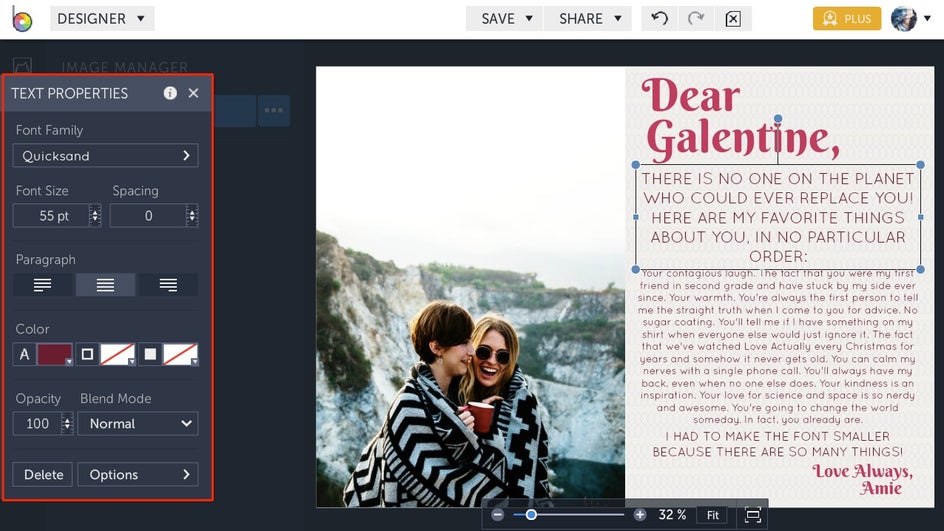Click the redo arrow icon
This screenshot has width=944, height=531.
696,19
